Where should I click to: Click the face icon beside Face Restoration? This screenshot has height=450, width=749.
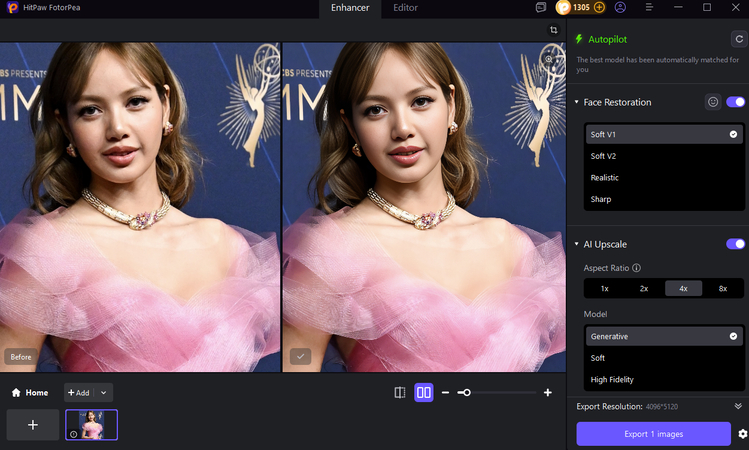(713, 102)
